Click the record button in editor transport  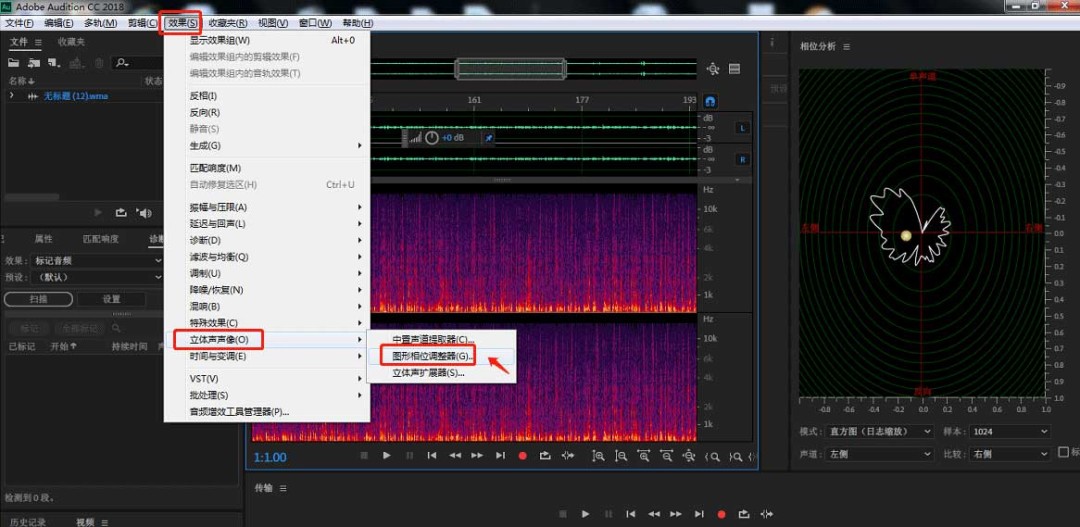click(x=522, y=456)
